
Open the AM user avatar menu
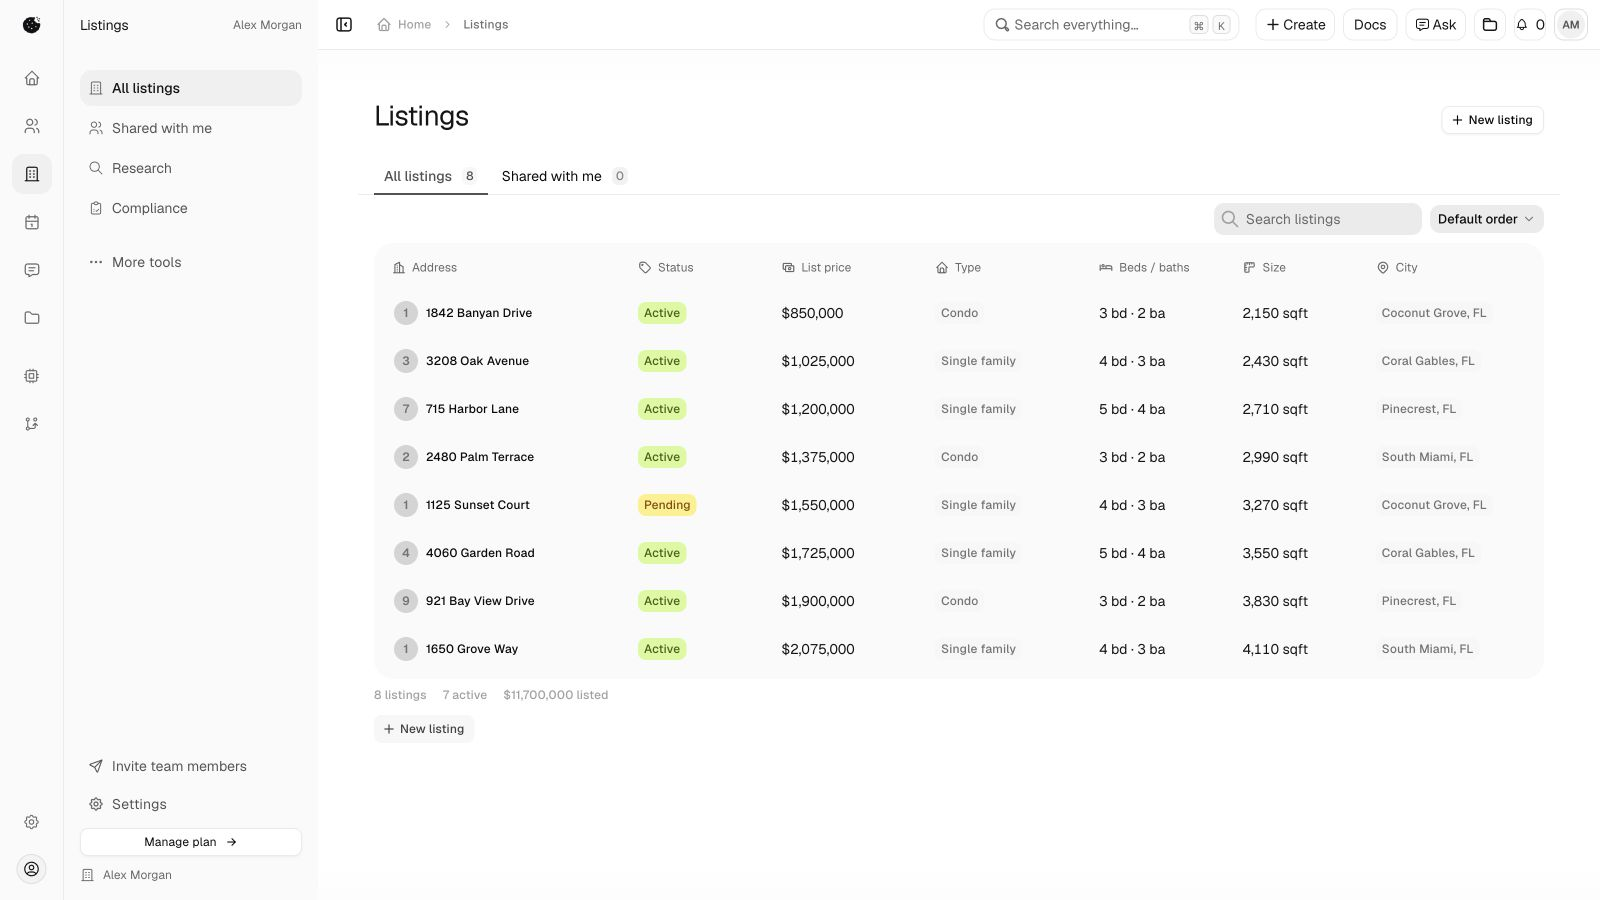tap(1571, 25)
